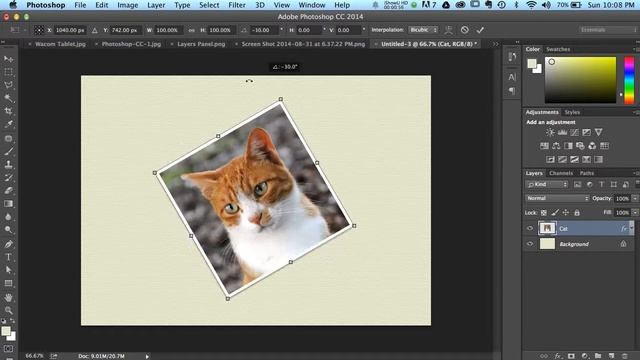The height and width of the screenshot is (360, 640).
Task: Open status bar document info arrow
Action: [x=147, y=356]
